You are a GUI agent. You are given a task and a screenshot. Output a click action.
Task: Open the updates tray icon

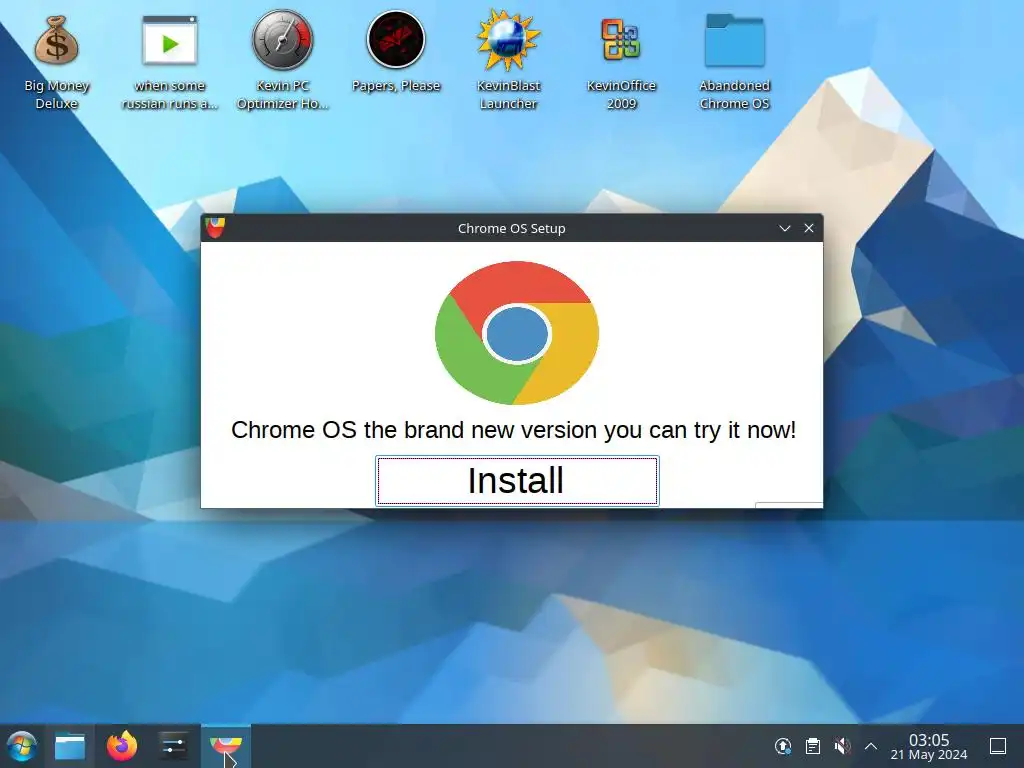[x=783, y=746]
